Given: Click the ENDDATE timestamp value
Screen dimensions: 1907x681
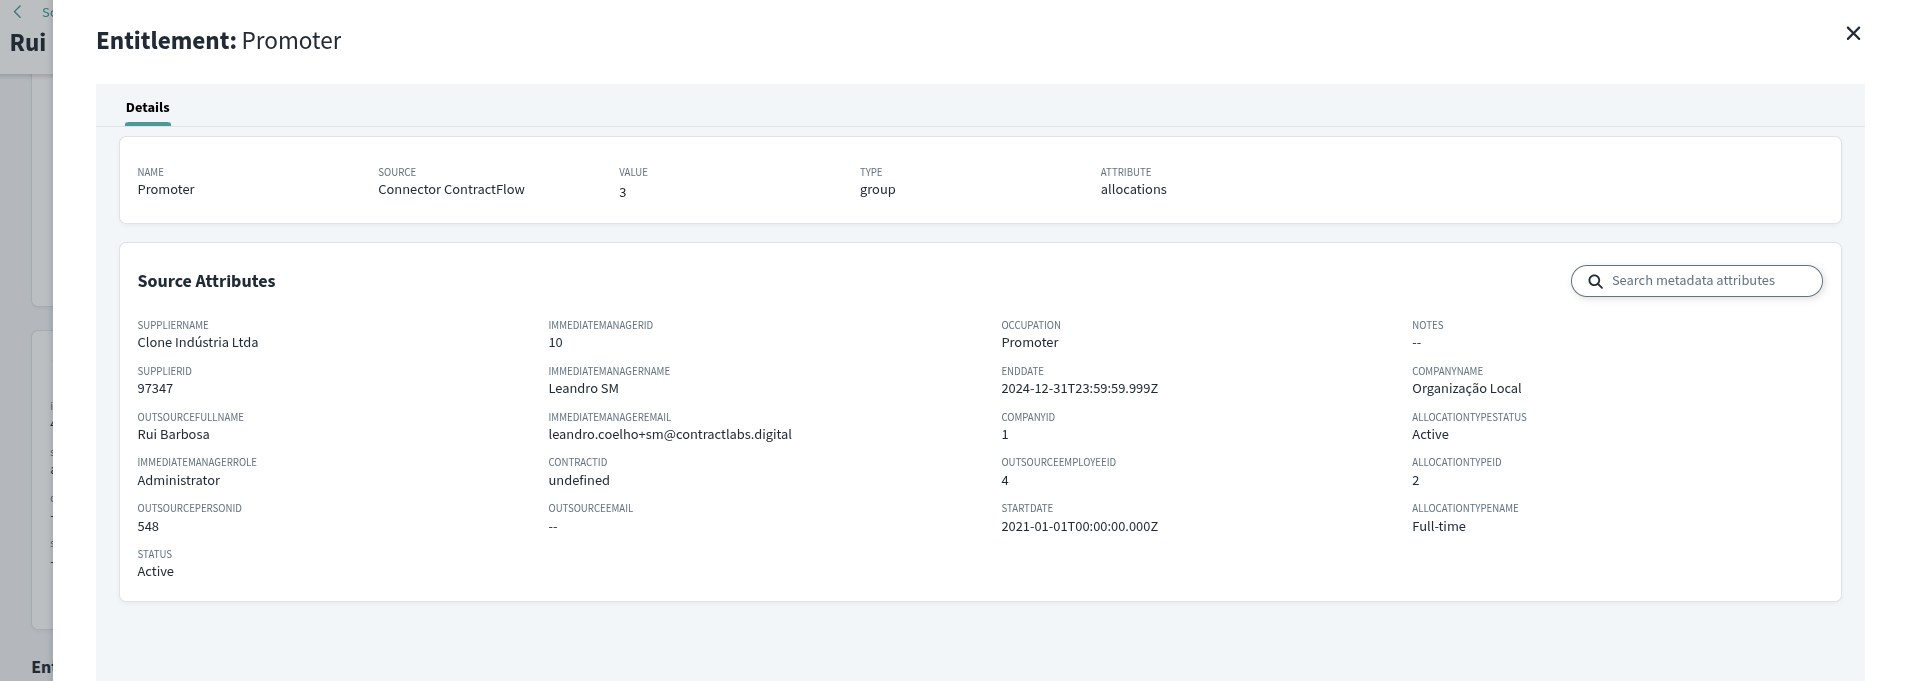Looking at the screenshot, I should (1078, 389).
